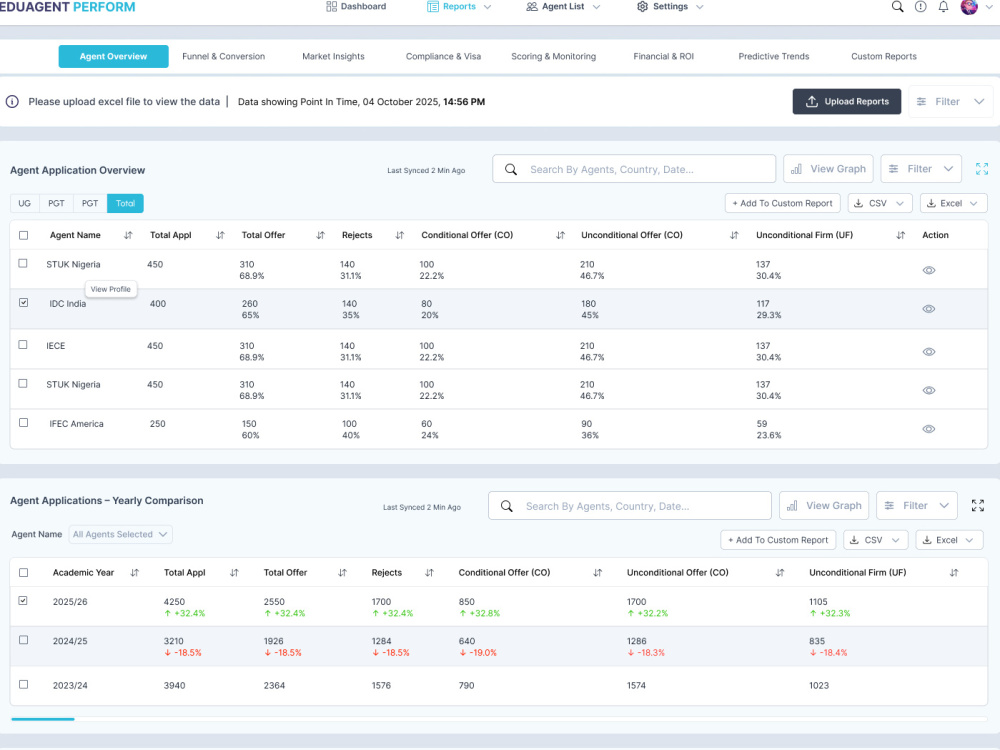
Task: Check the 2024/25 row checkbox
Action: pos(24,640)
